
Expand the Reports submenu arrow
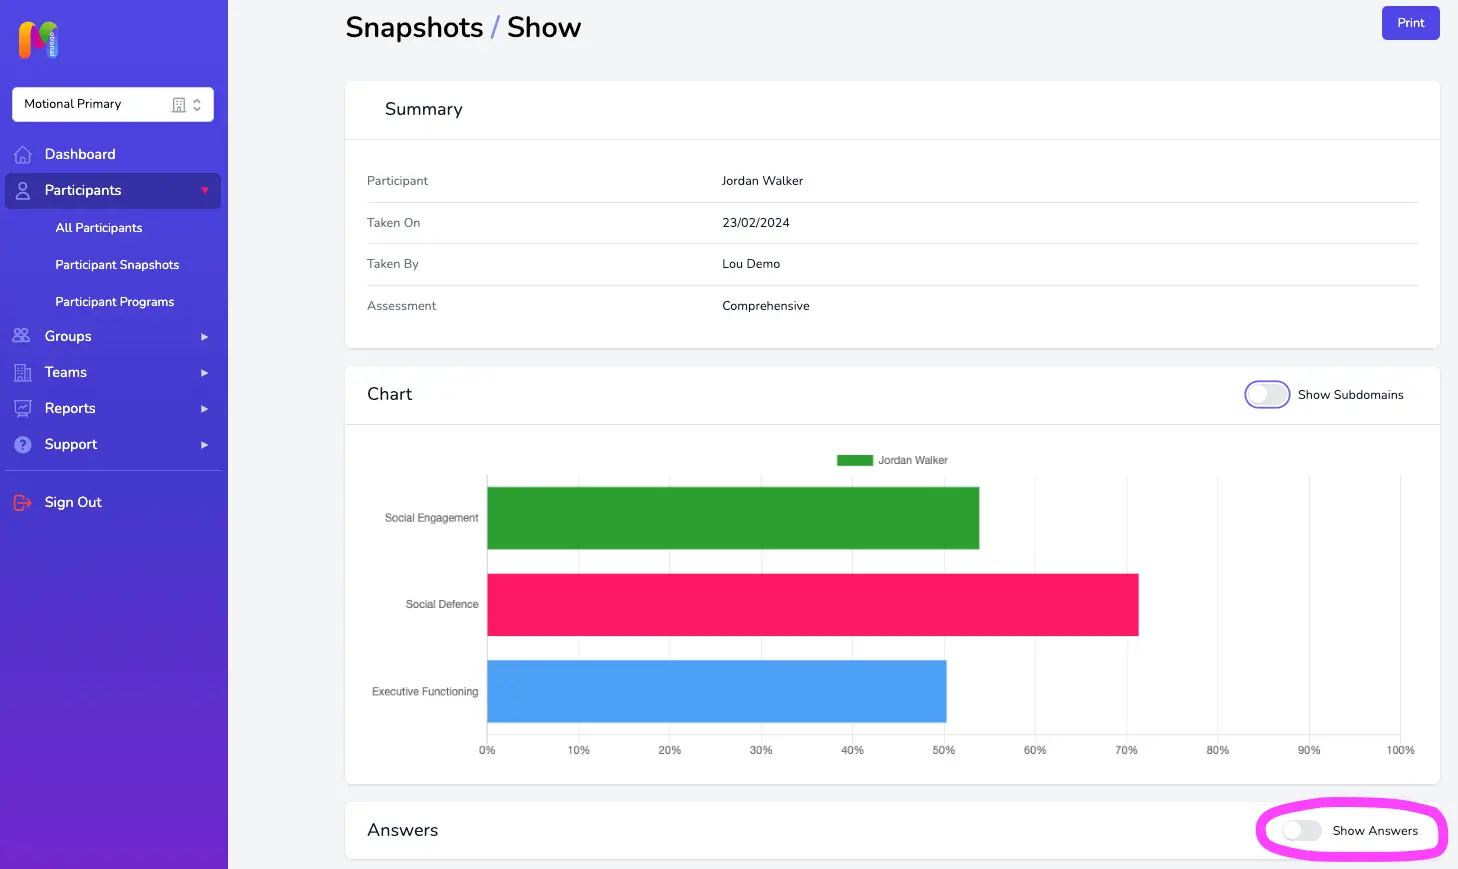204,409
